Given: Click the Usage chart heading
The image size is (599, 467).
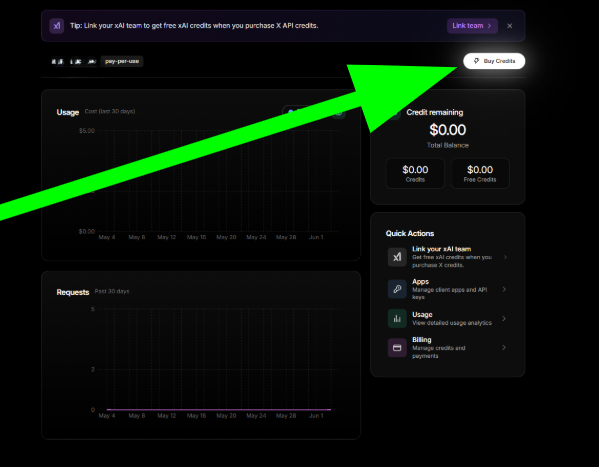Looking at the screenshot, I should pos(68,112).
